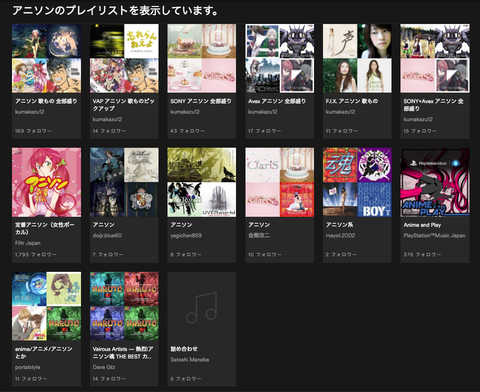Open the yagichan859 profile link
The height and width of the screenshot is (392, 480).
pos(186,235)
